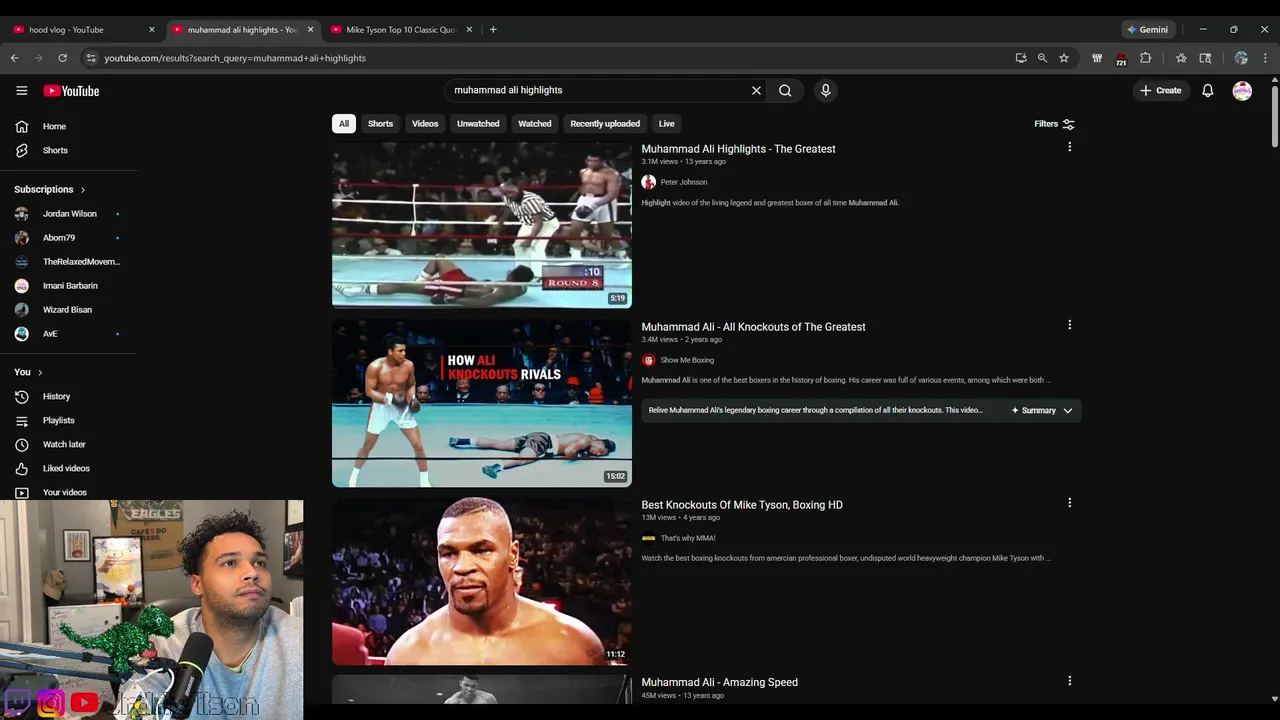Open options menu for Amazing Speed video
The image size is (1280, 720).
1069,681
